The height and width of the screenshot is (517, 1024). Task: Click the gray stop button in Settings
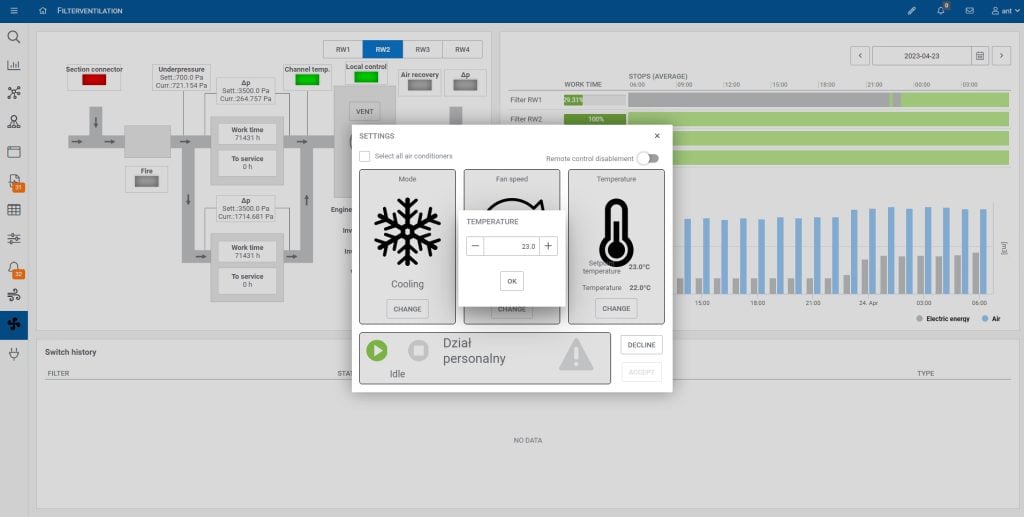pyautogui.click(x=418, y=351)
